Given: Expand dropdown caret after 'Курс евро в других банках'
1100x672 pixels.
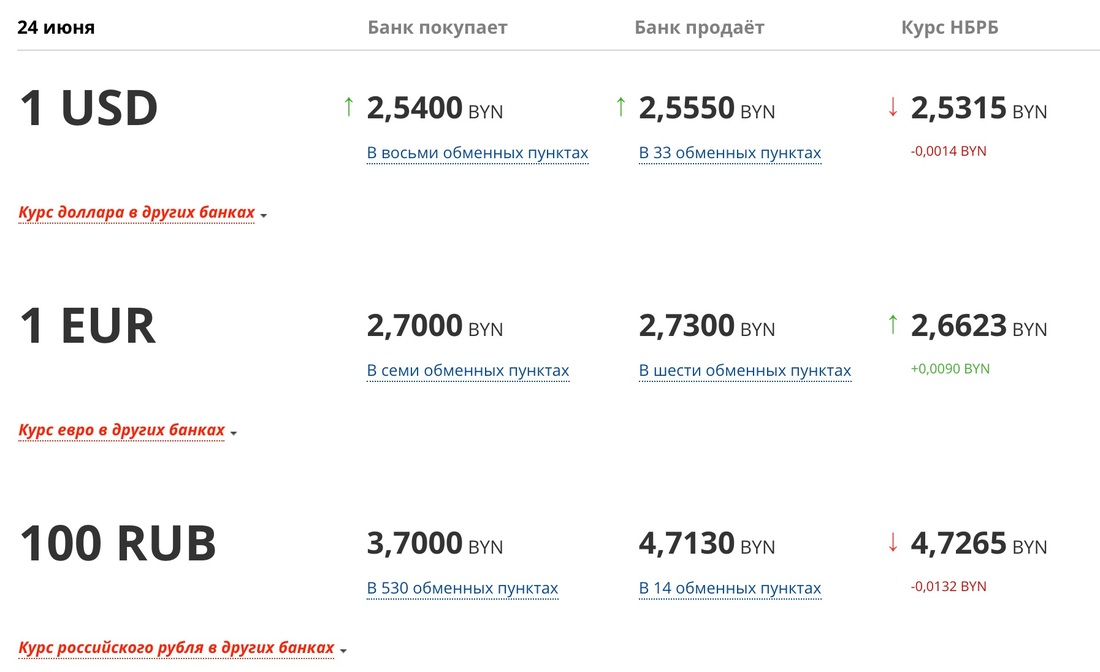Looking at the screenshot, I should pos(234,433).
